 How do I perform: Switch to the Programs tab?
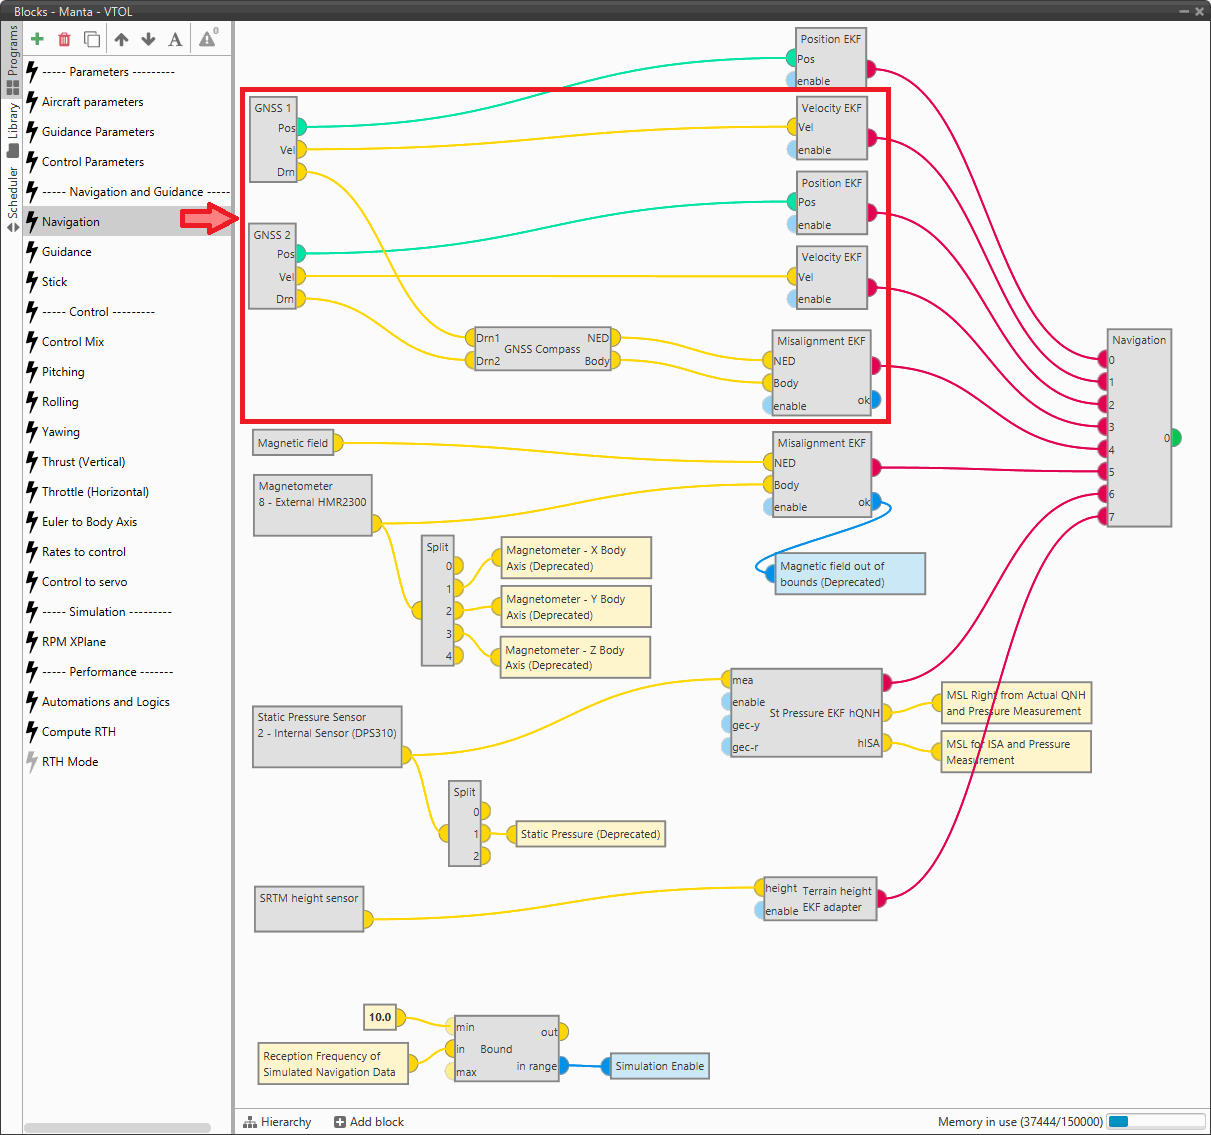[12, 58]
